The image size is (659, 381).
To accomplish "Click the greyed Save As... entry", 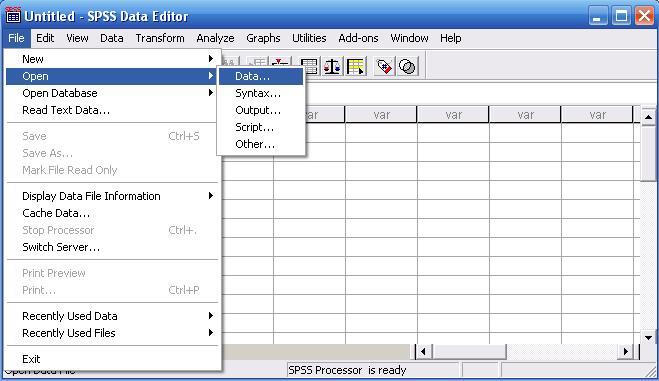I will pos(112,153).
